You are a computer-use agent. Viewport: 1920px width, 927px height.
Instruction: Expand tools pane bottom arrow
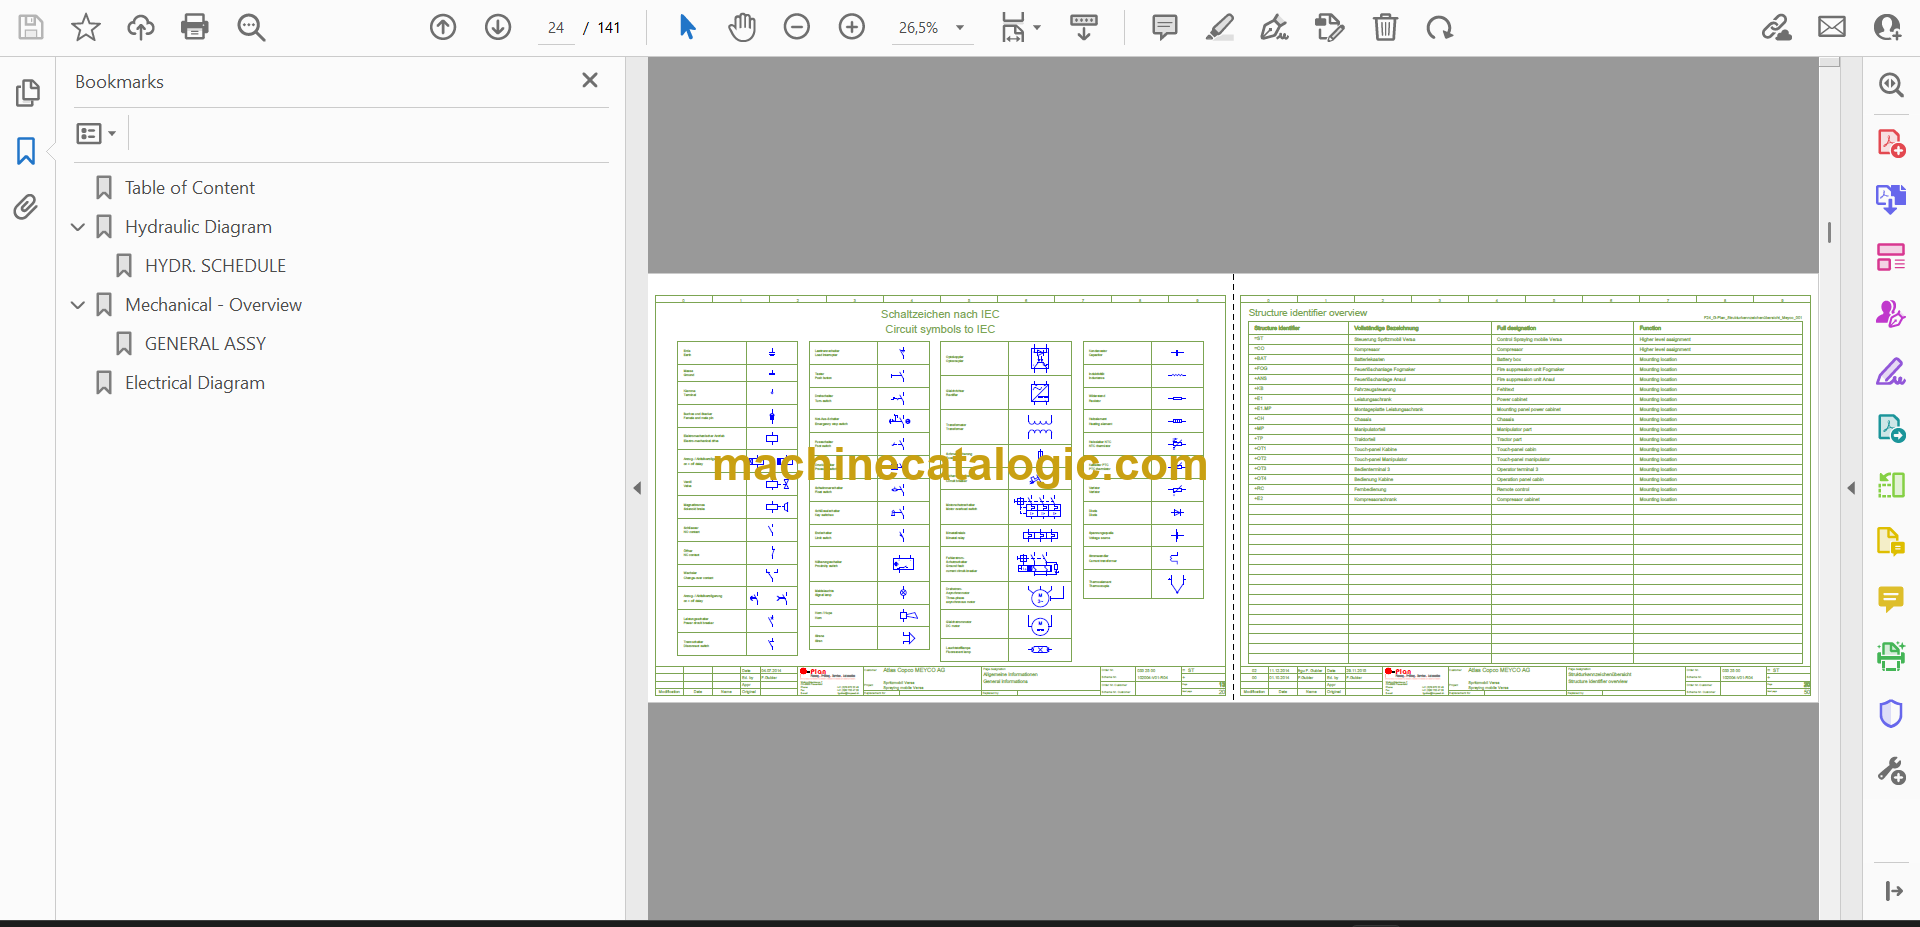(x=1893, y=891)
